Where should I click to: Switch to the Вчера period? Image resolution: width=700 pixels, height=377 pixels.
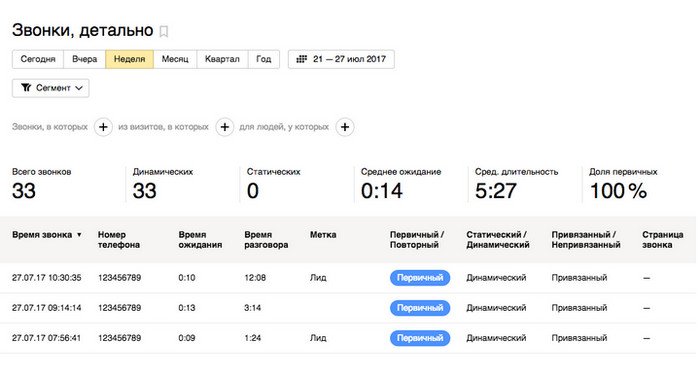coord(85,59)
